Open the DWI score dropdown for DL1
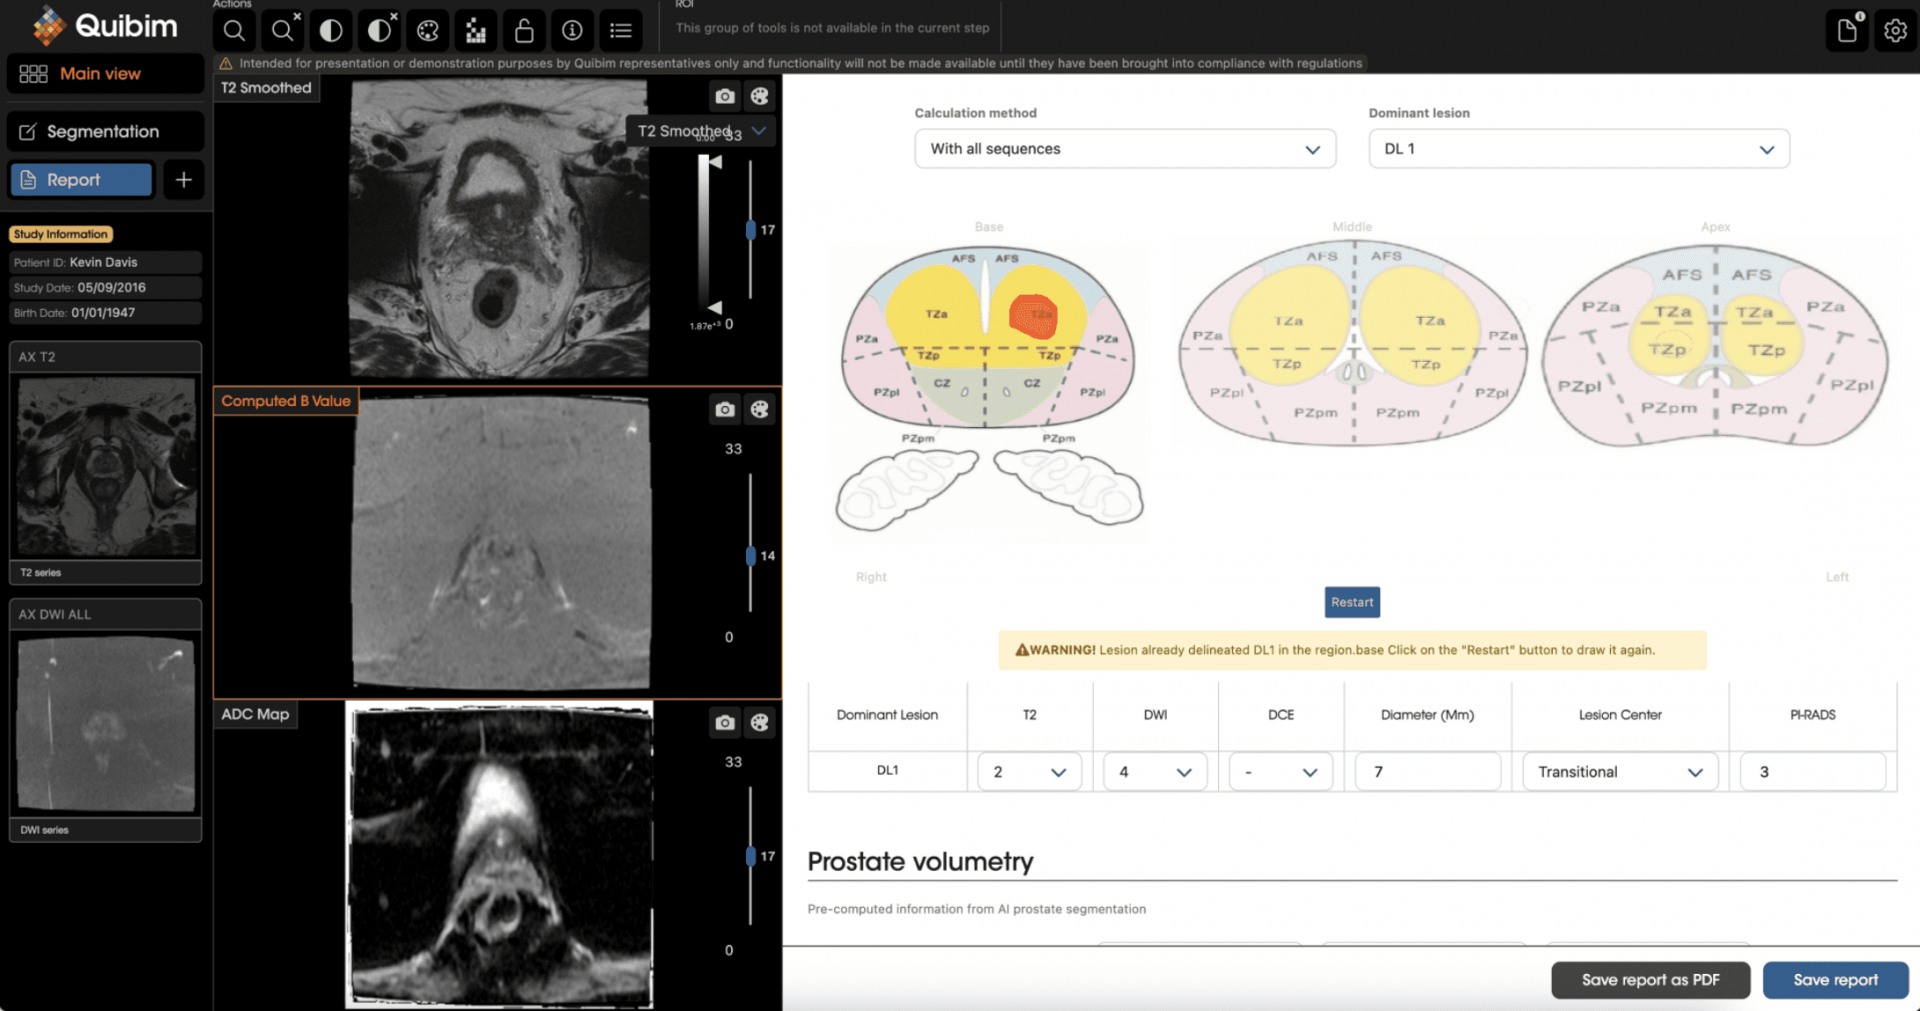 click(x=1155, y=772)
